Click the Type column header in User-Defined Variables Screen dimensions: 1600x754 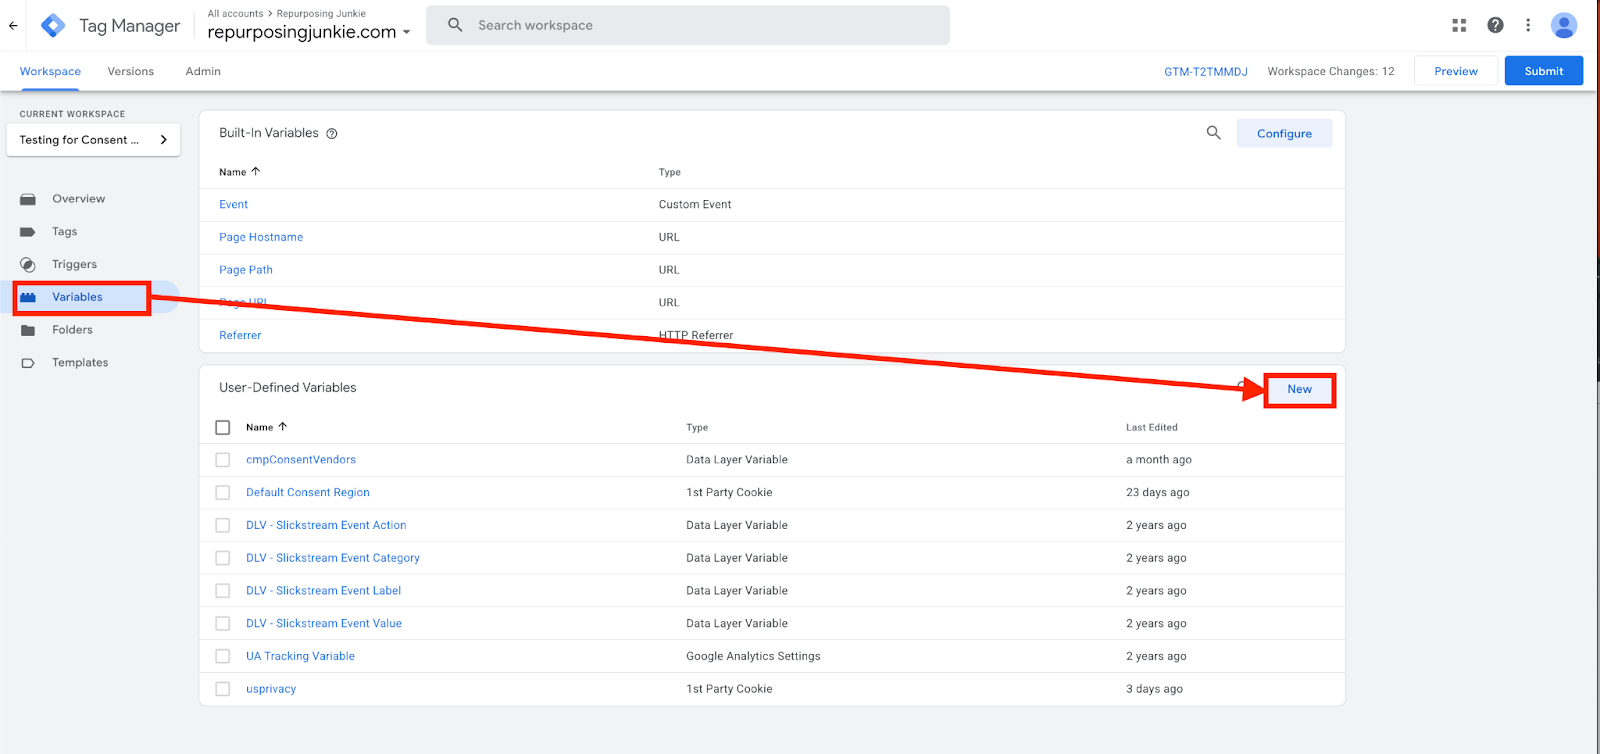point(697,427)
